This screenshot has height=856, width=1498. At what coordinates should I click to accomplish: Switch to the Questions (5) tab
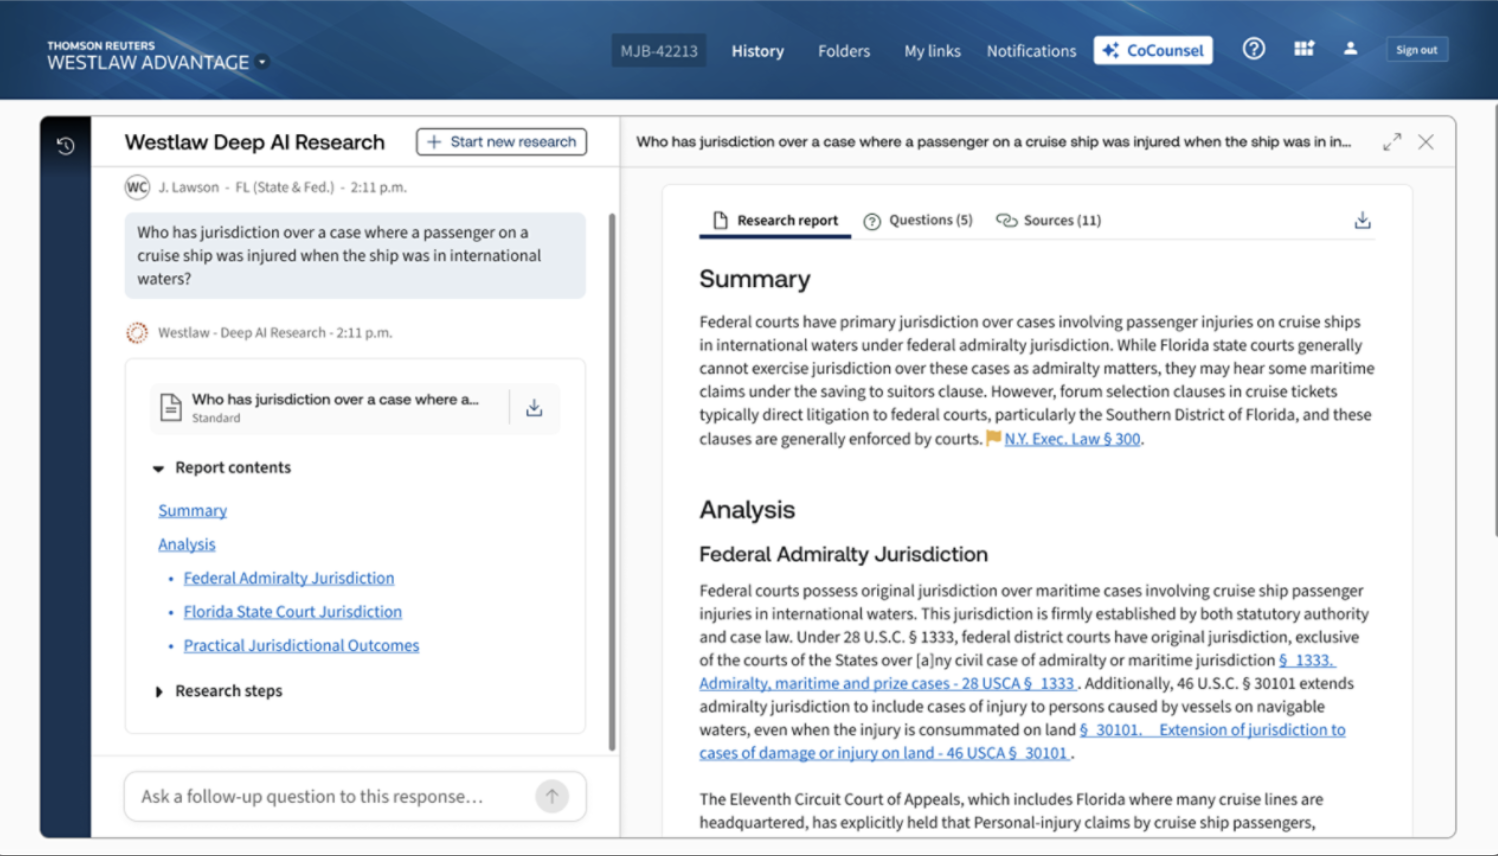[x=918, y=220]
